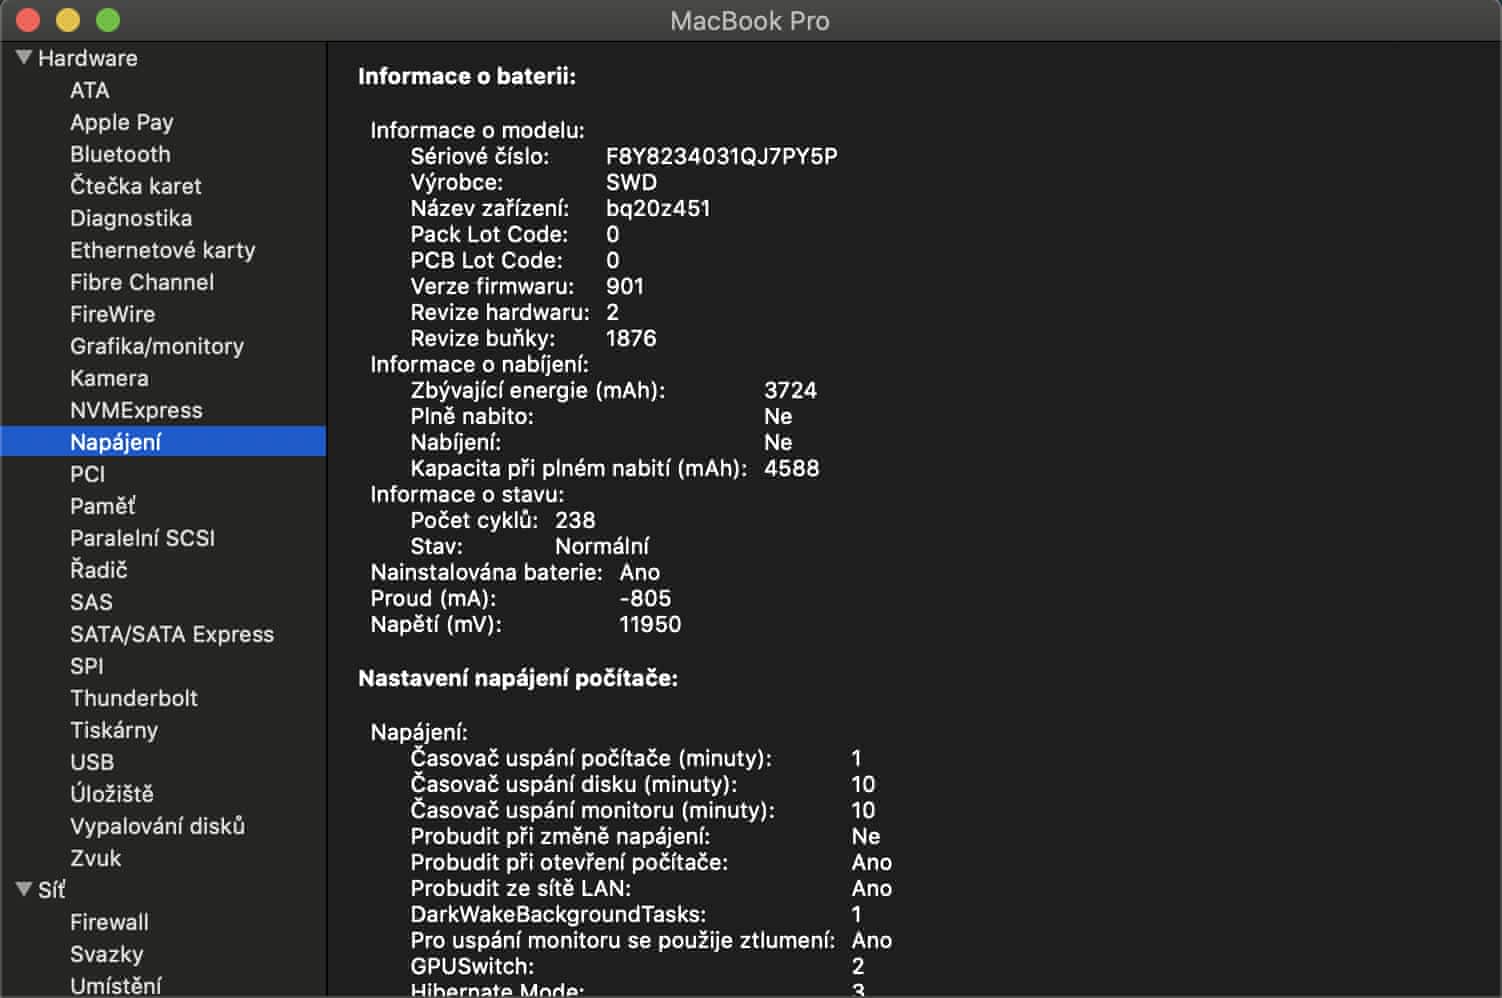Open the Apple Pay entry
The height and width of the screenshot is (998, 1502).
coord(121,122)
